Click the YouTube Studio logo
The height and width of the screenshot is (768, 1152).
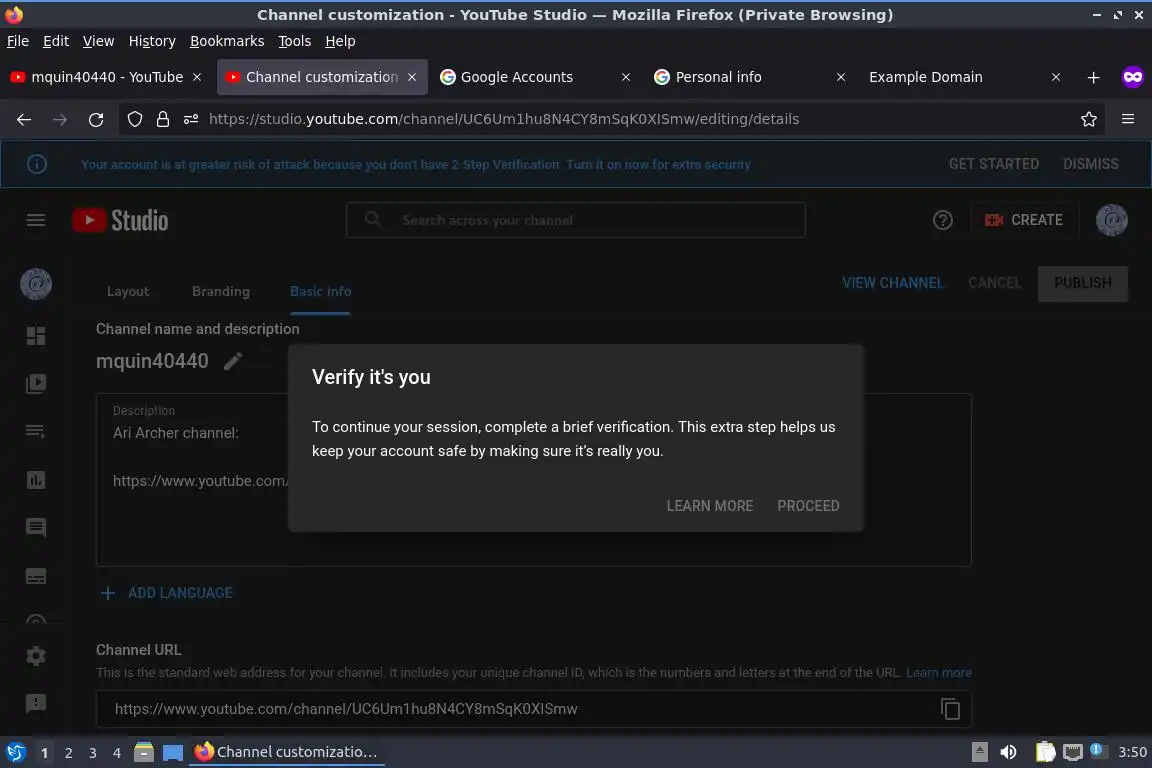pos(120,220)
